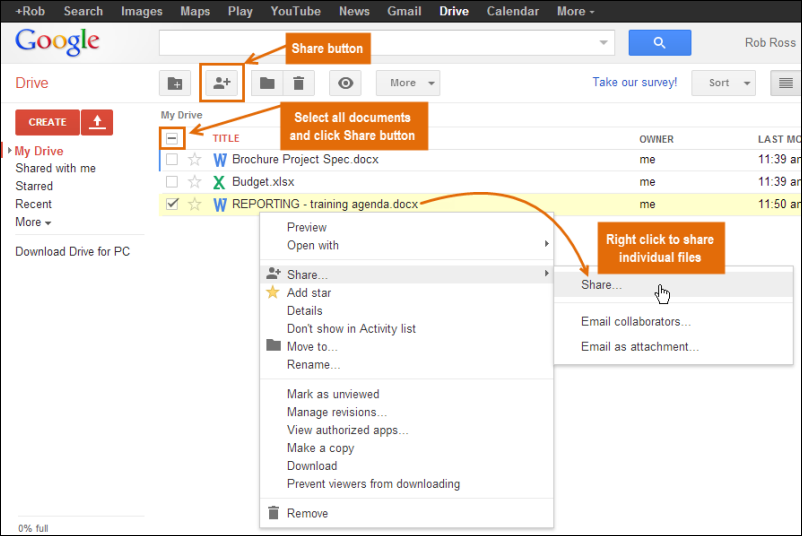Open Starred in the sidebar
Image resolution: width=802 pixels, height=536 pixels.
34,186
